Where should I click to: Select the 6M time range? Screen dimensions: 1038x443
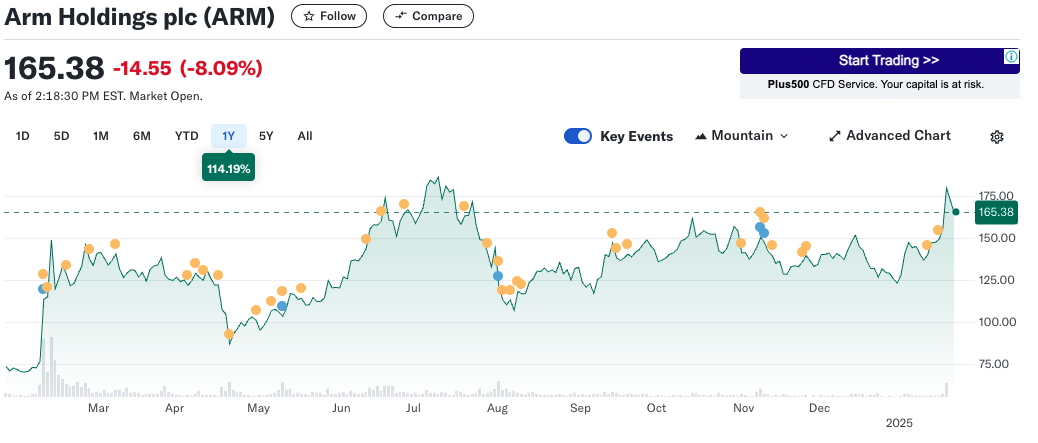pyautogui.click(x=142, y=136)
